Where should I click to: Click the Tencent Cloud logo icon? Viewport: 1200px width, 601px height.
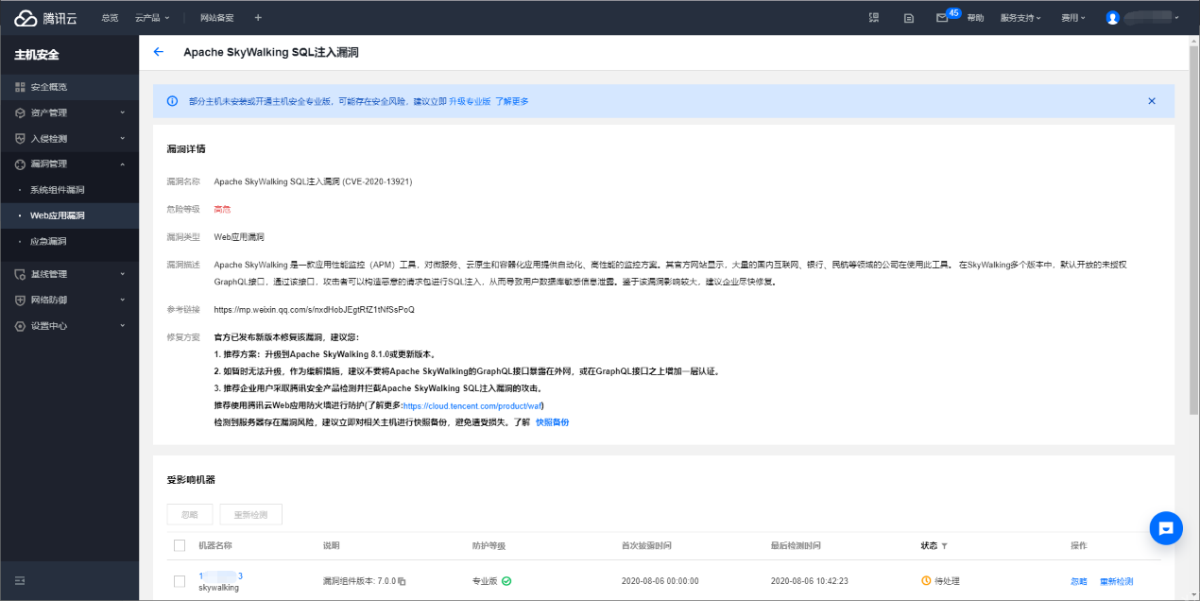25,17
